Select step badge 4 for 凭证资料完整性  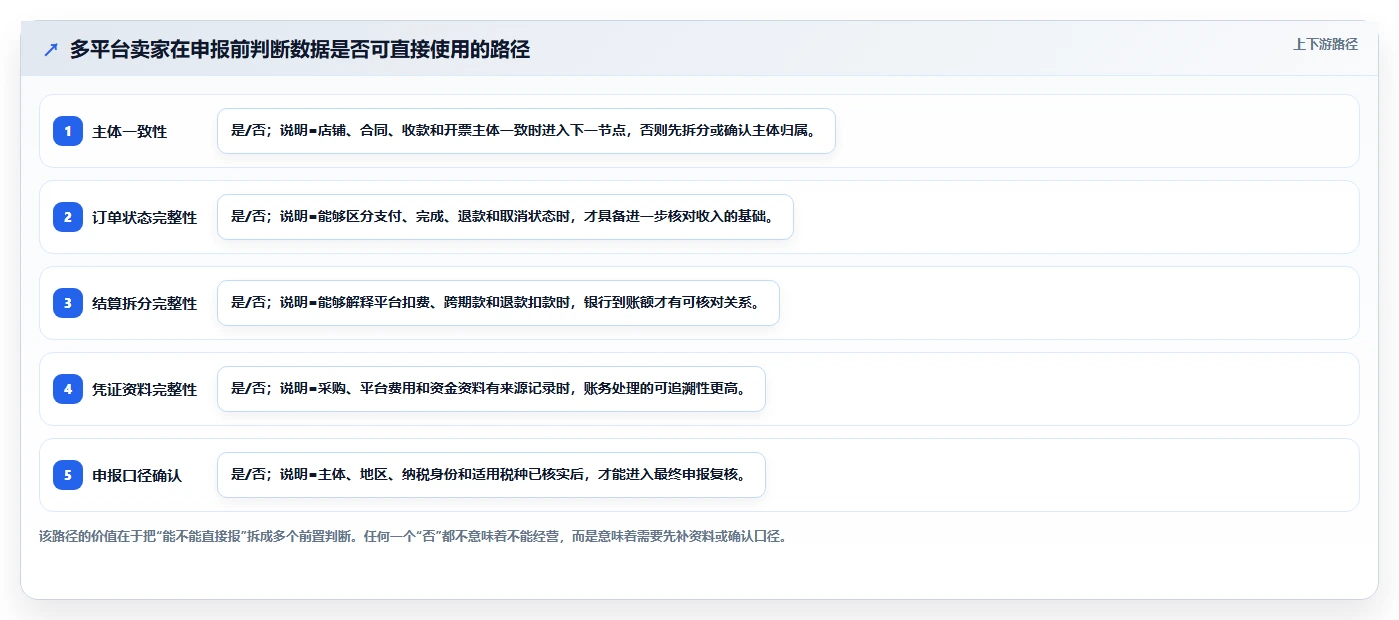point(68,389)
